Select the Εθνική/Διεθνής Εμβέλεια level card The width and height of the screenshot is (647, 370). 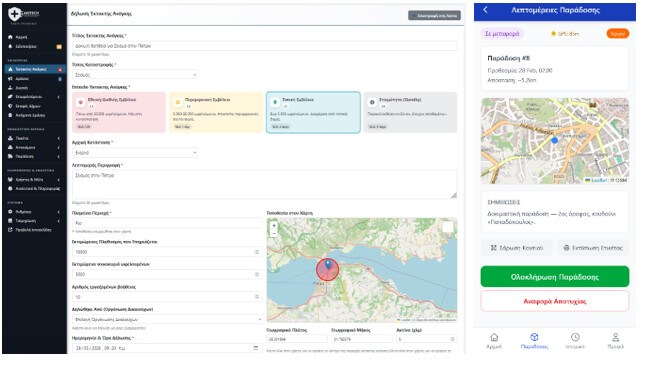coord(119,112)
